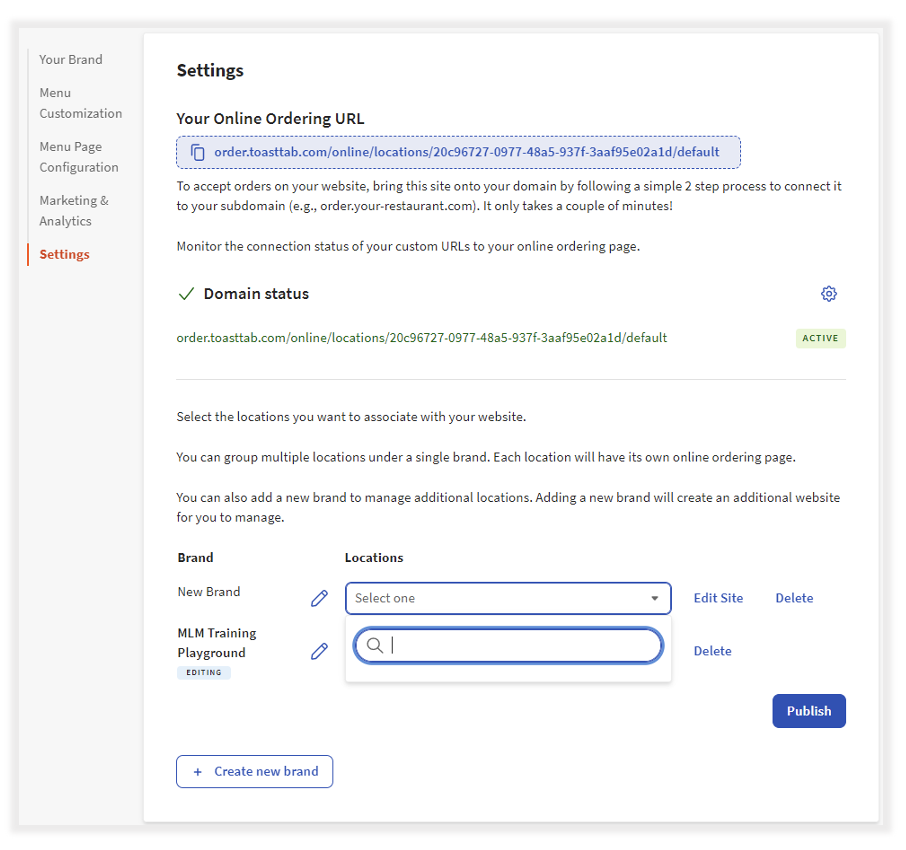The image size is (906, 850).
Task: Edit MLM Training Playground using its pencil icon
Action: [319, 651]
